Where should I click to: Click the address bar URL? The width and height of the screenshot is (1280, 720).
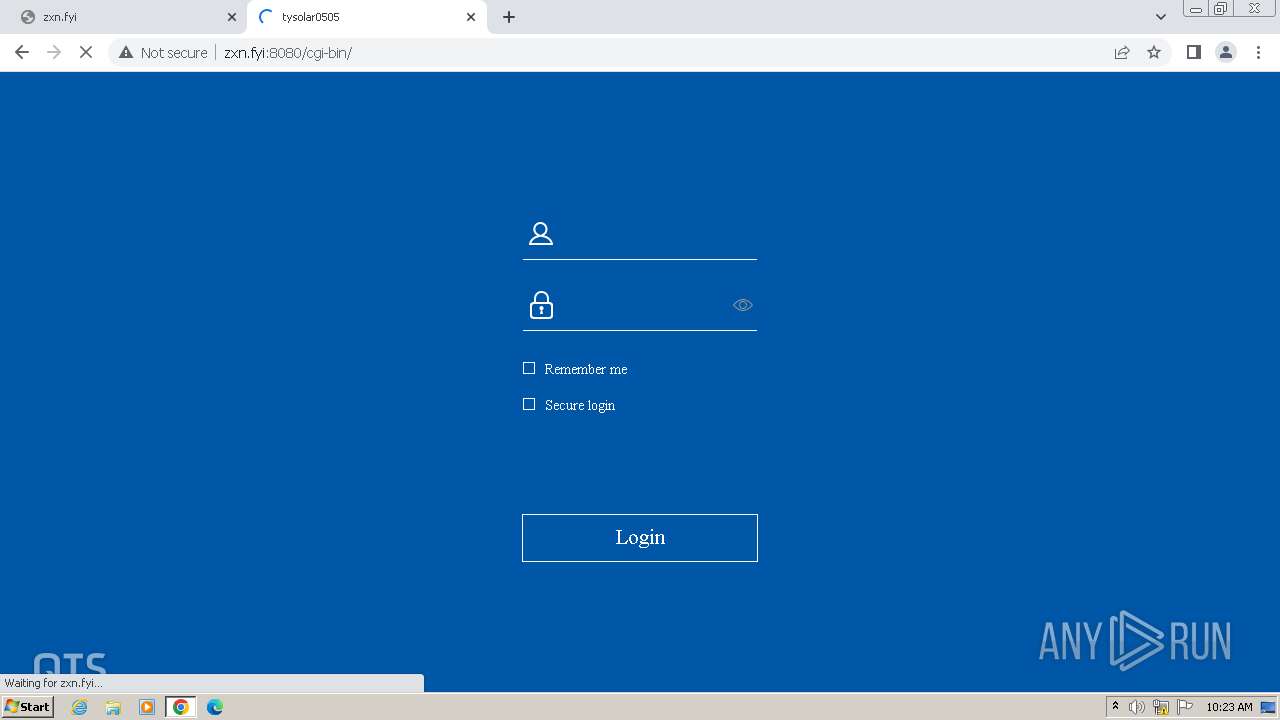(288, 52)
